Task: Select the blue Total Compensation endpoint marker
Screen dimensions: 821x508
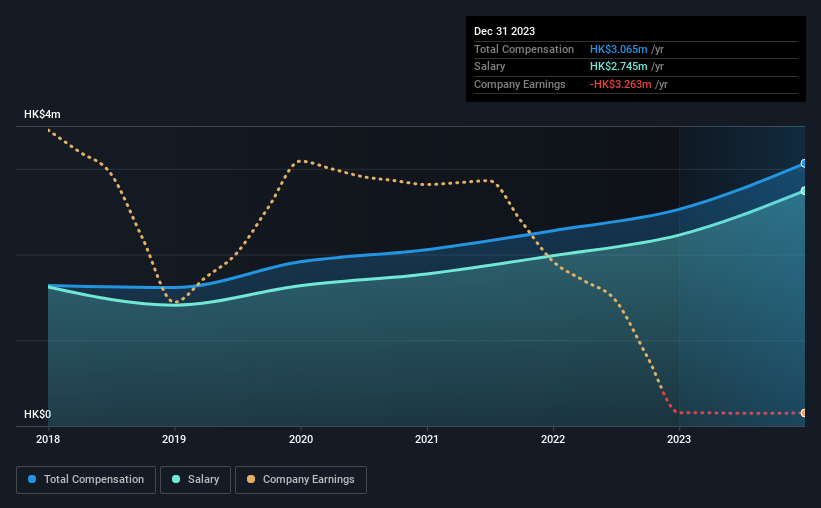Action: click(803, 164)
